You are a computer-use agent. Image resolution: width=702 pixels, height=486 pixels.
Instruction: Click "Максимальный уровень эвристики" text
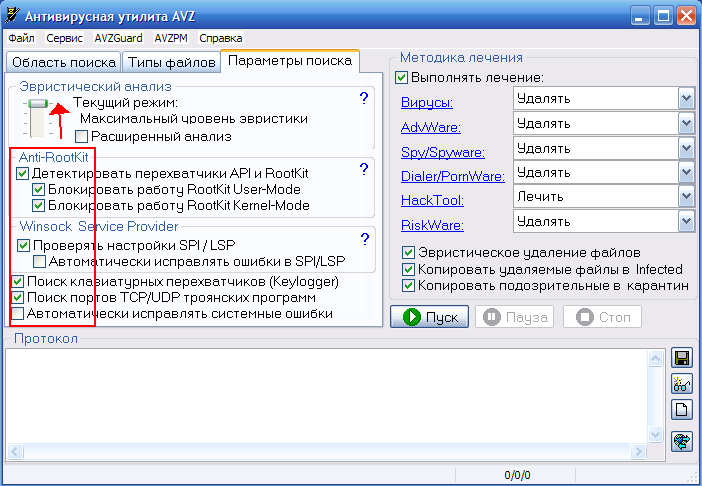pyautogui.click(x=194, y=119)
